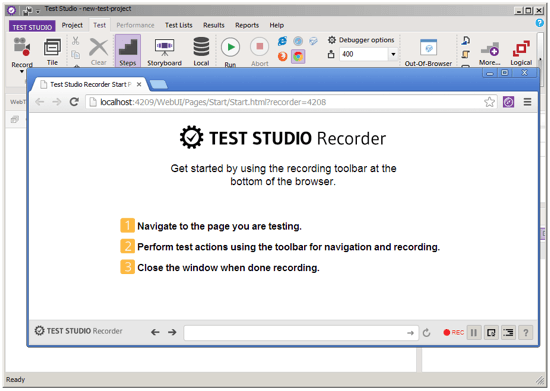Click the Logical step icon
The height and width of the screenshot is (391, 550).
pyautogui.click(x=521, y=48)
